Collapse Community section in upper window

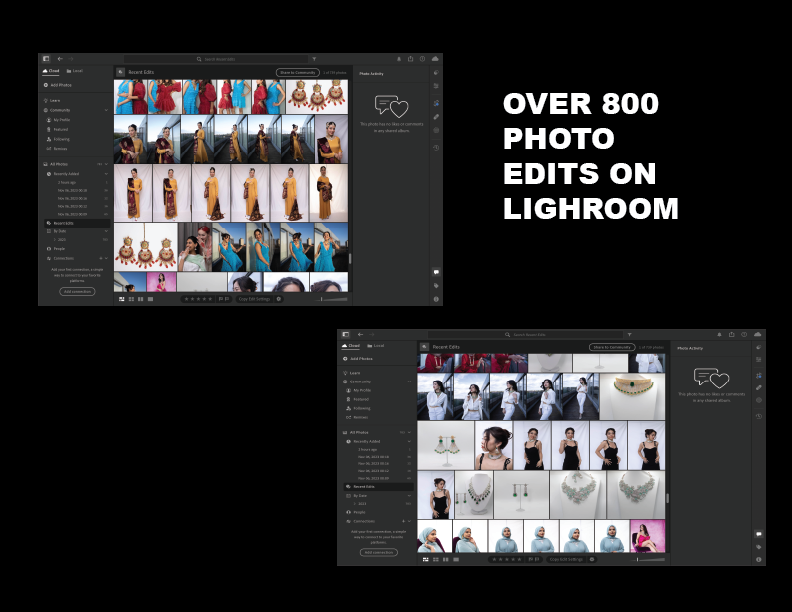[x=106, y=110]
